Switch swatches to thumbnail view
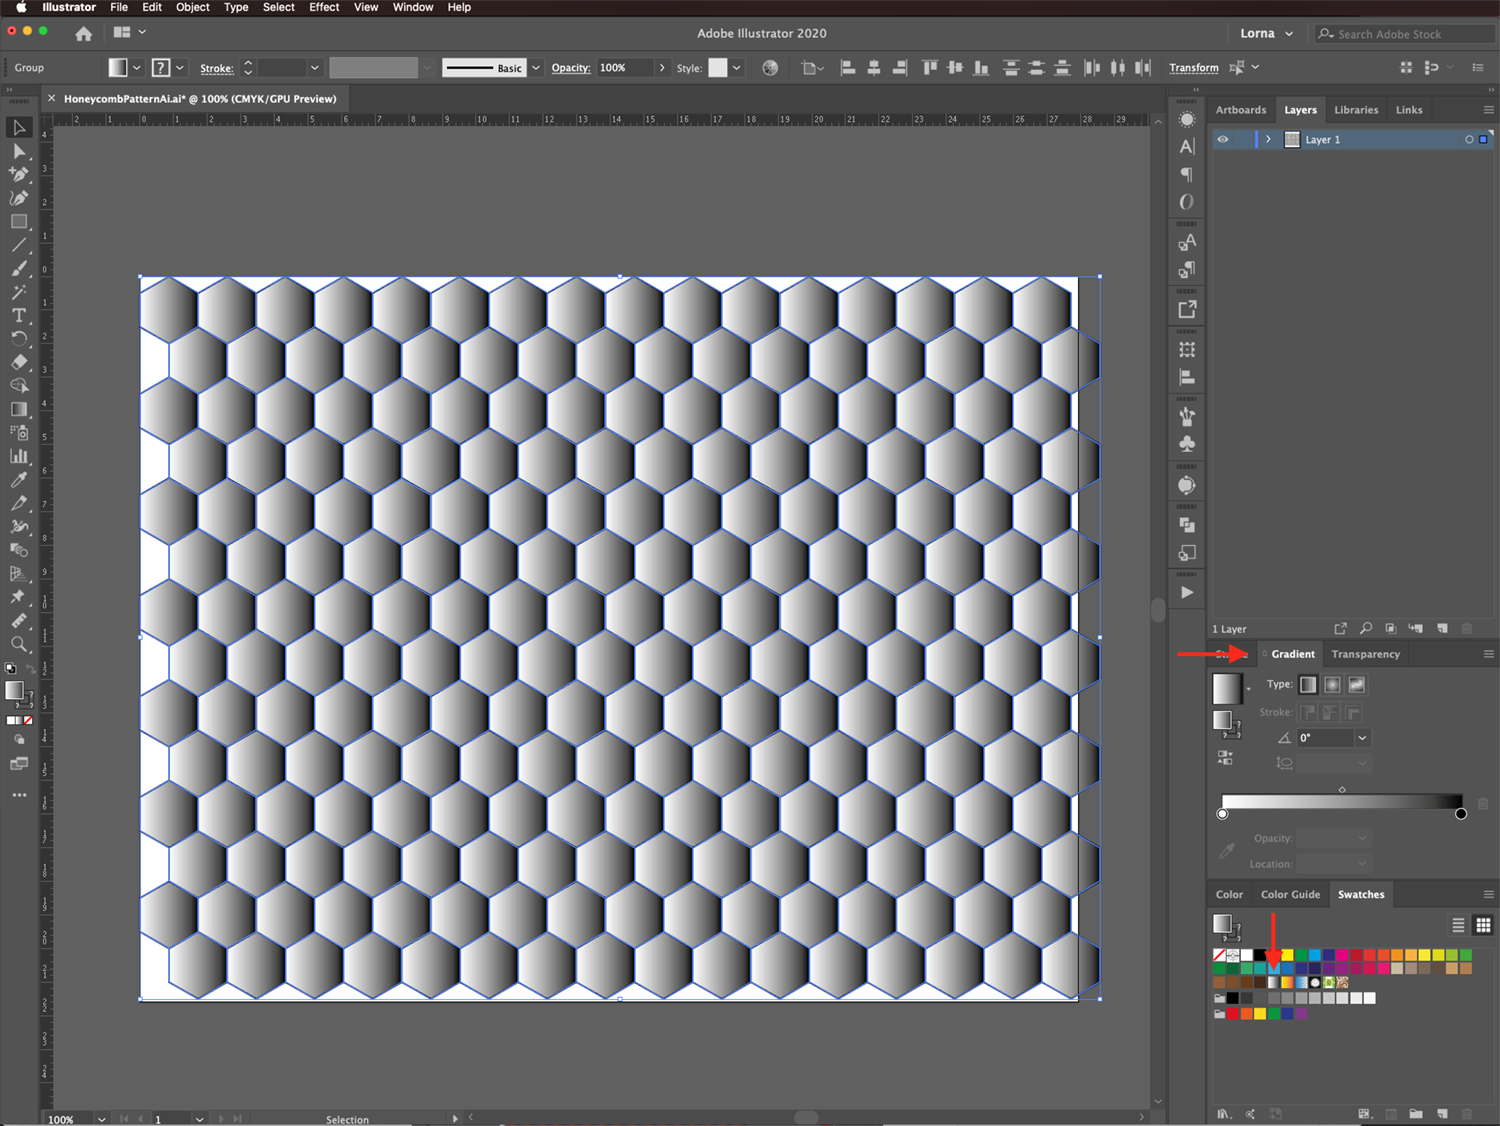This screenshot has height=1126, width=1500. (x=1483, y=925)
